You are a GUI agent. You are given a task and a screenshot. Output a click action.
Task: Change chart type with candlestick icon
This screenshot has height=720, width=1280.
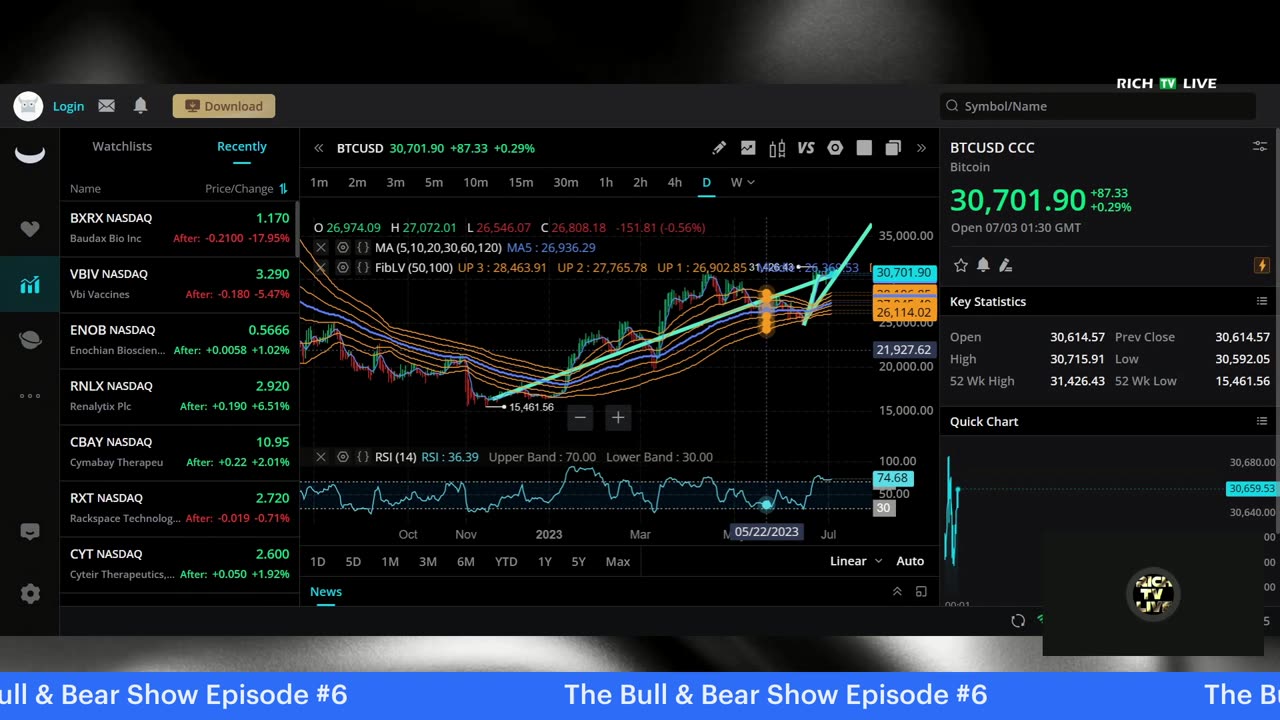click(777, 148)
